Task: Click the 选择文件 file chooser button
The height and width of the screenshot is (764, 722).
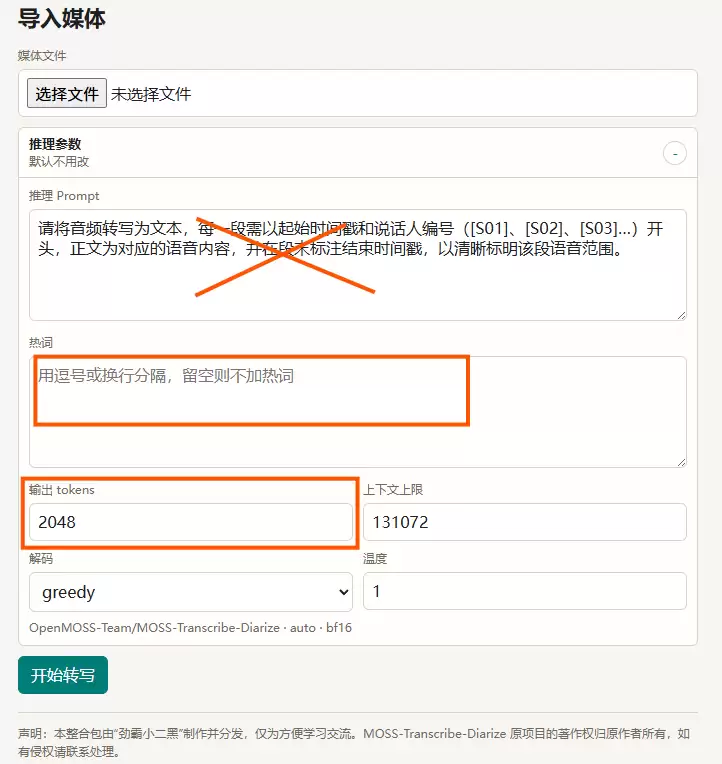Action: click(x=67, y=93)
